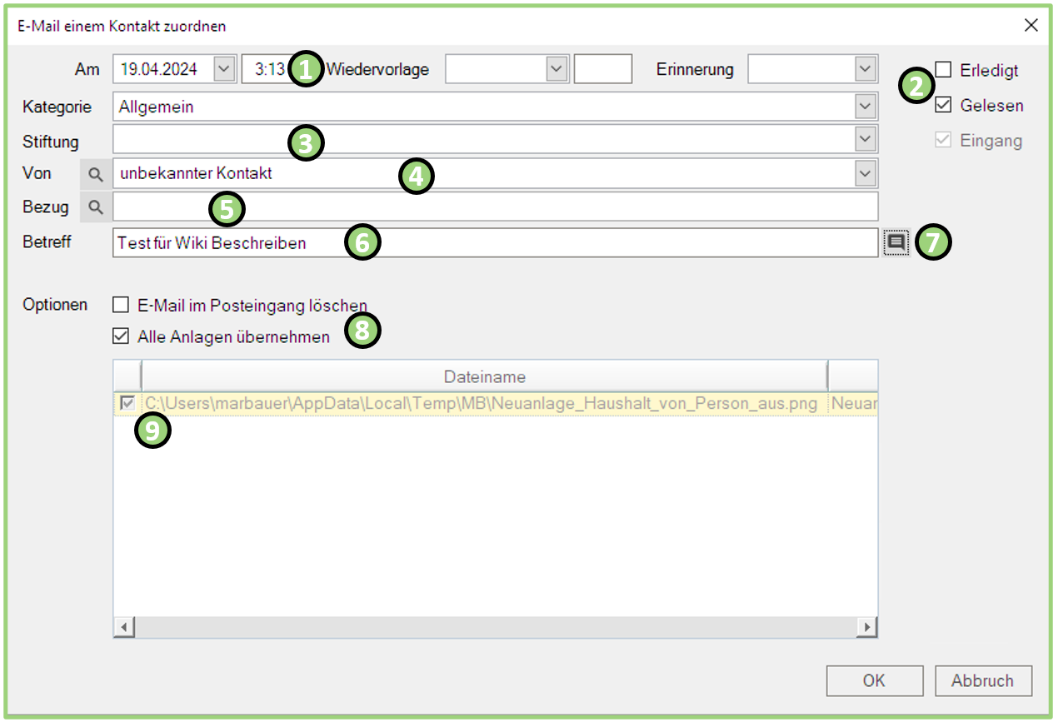1058x722 pixels.
Task: Toggle the Erledigt checkbox
Action: pos(943,70)
